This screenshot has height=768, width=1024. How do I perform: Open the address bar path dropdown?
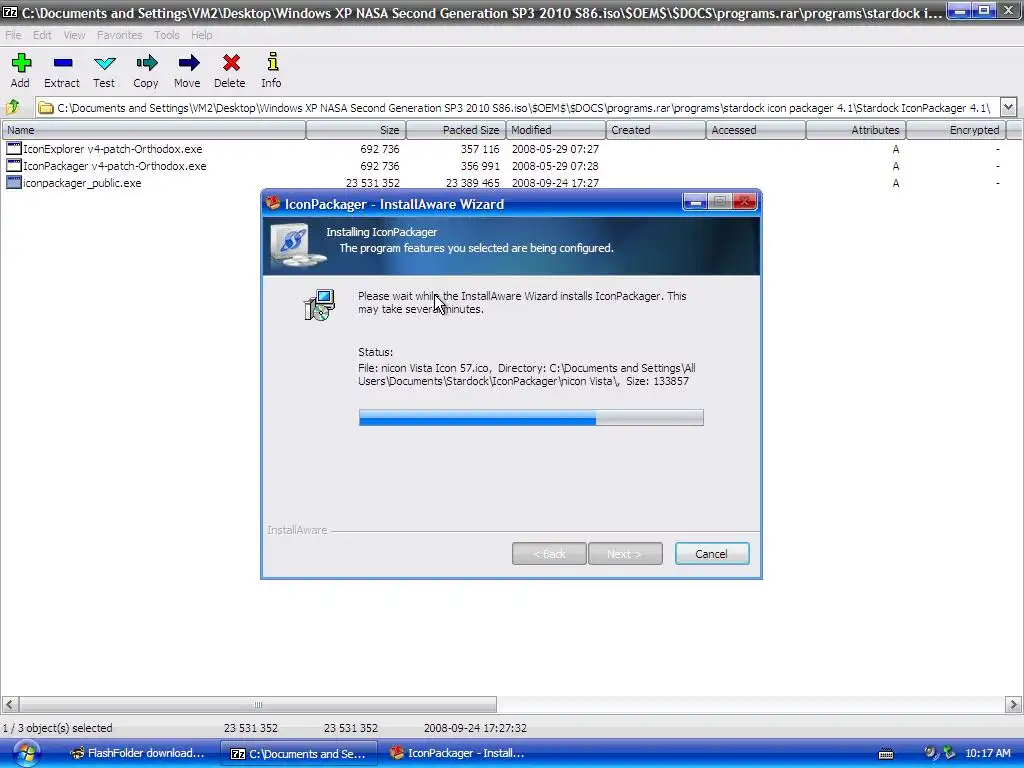tap(1008, 107)
